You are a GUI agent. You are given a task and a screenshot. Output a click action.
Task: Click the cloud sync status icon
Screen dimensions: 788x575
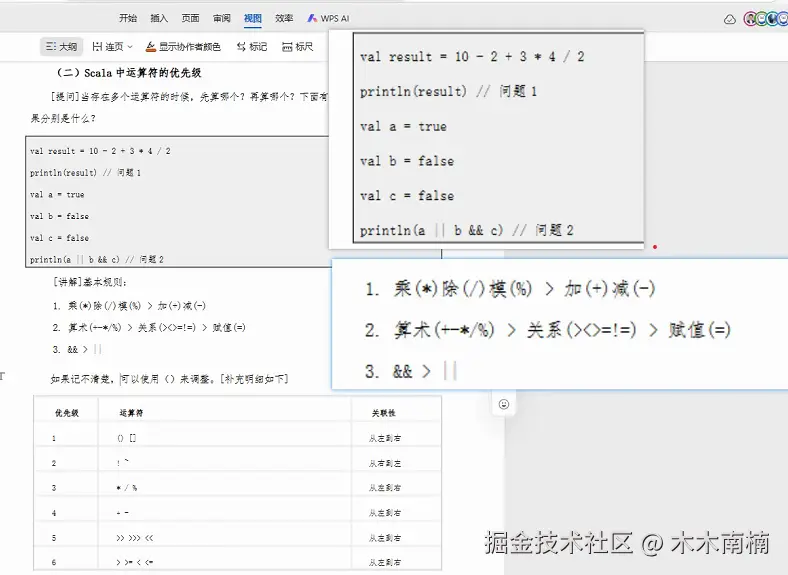pos(730,19)
